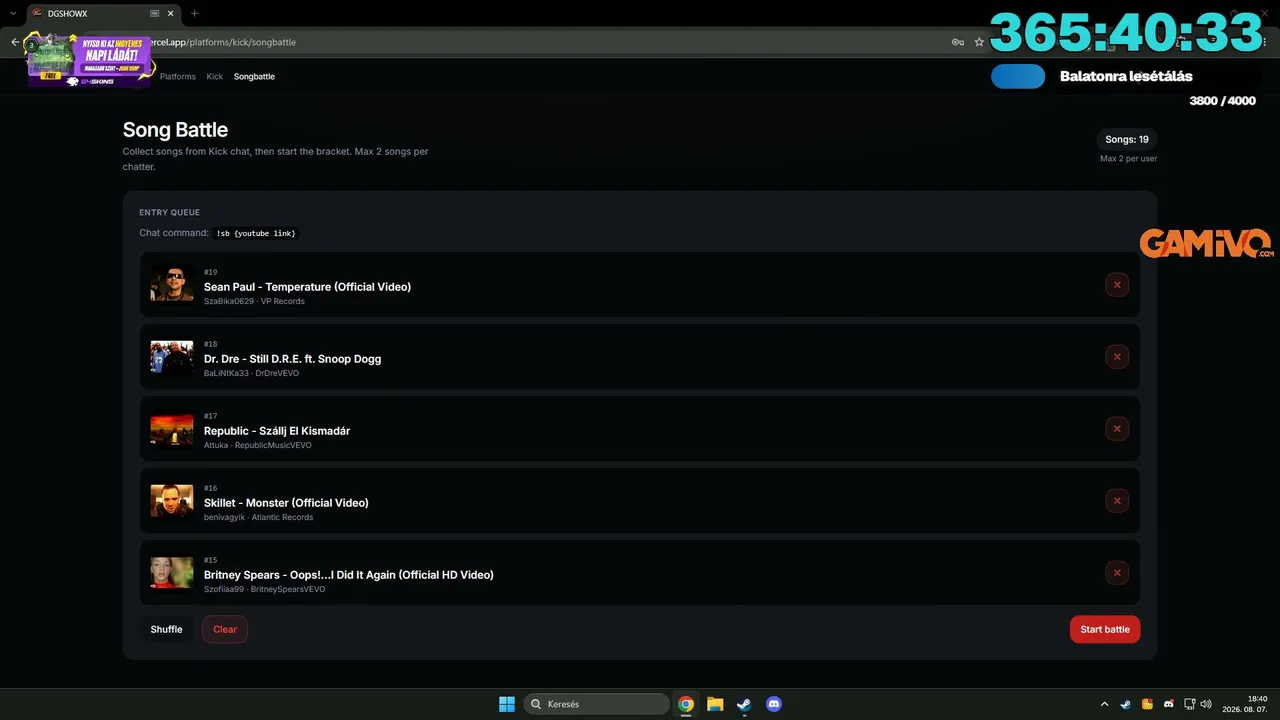Click 'Republic - Szállj El Kismadár' title
1280x720 pixels.
277,431
